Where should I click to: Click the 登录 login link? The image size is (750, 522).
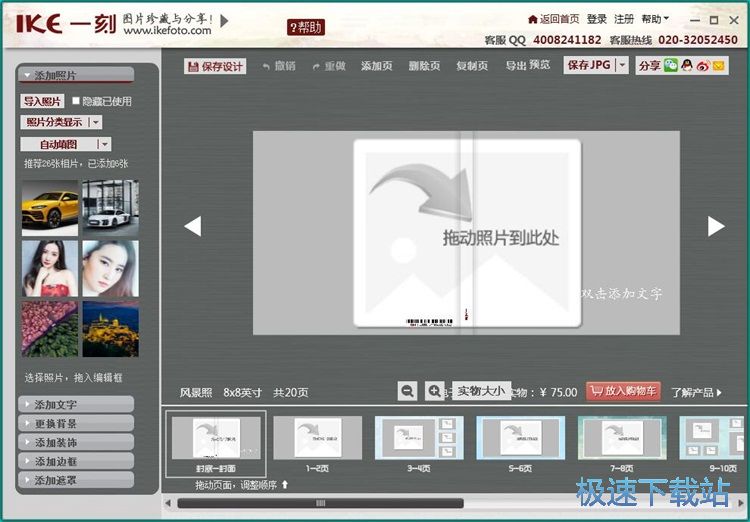click(597, 19)
